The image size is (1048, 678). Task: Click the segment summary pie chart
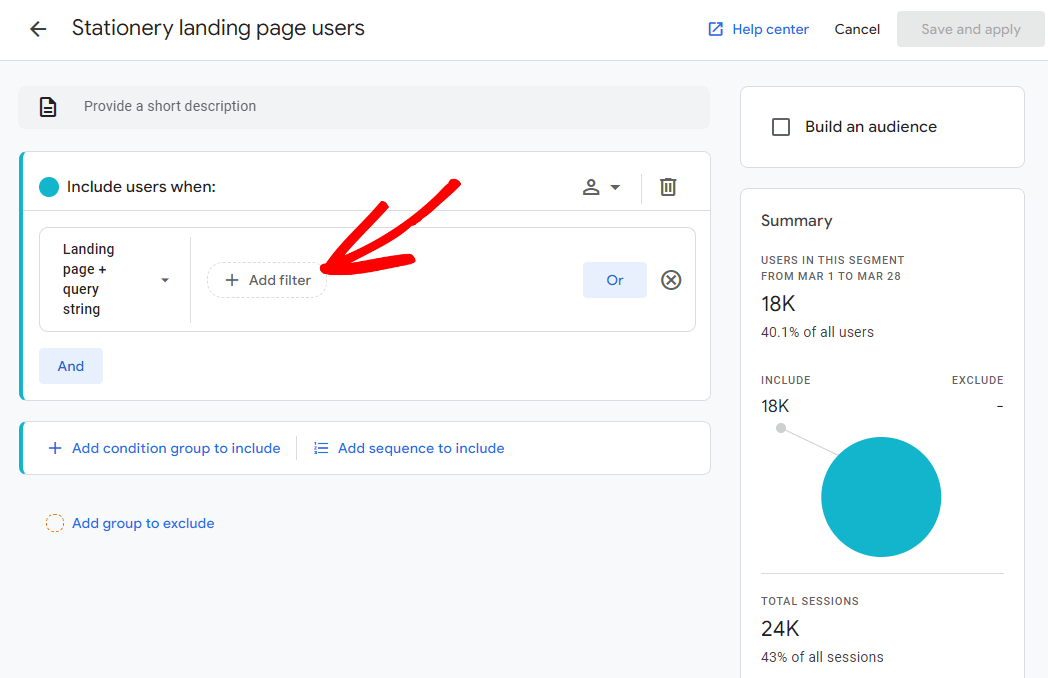[x=881, y=496]
